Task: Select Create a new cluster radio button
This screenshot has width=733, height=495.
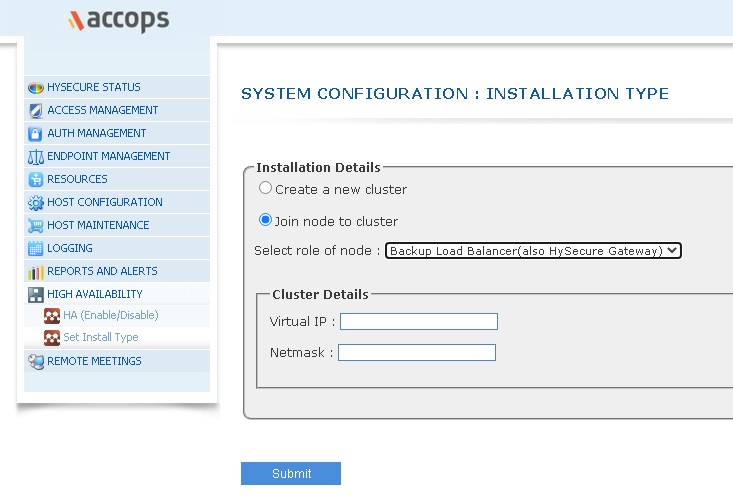Action: (265, 188)
